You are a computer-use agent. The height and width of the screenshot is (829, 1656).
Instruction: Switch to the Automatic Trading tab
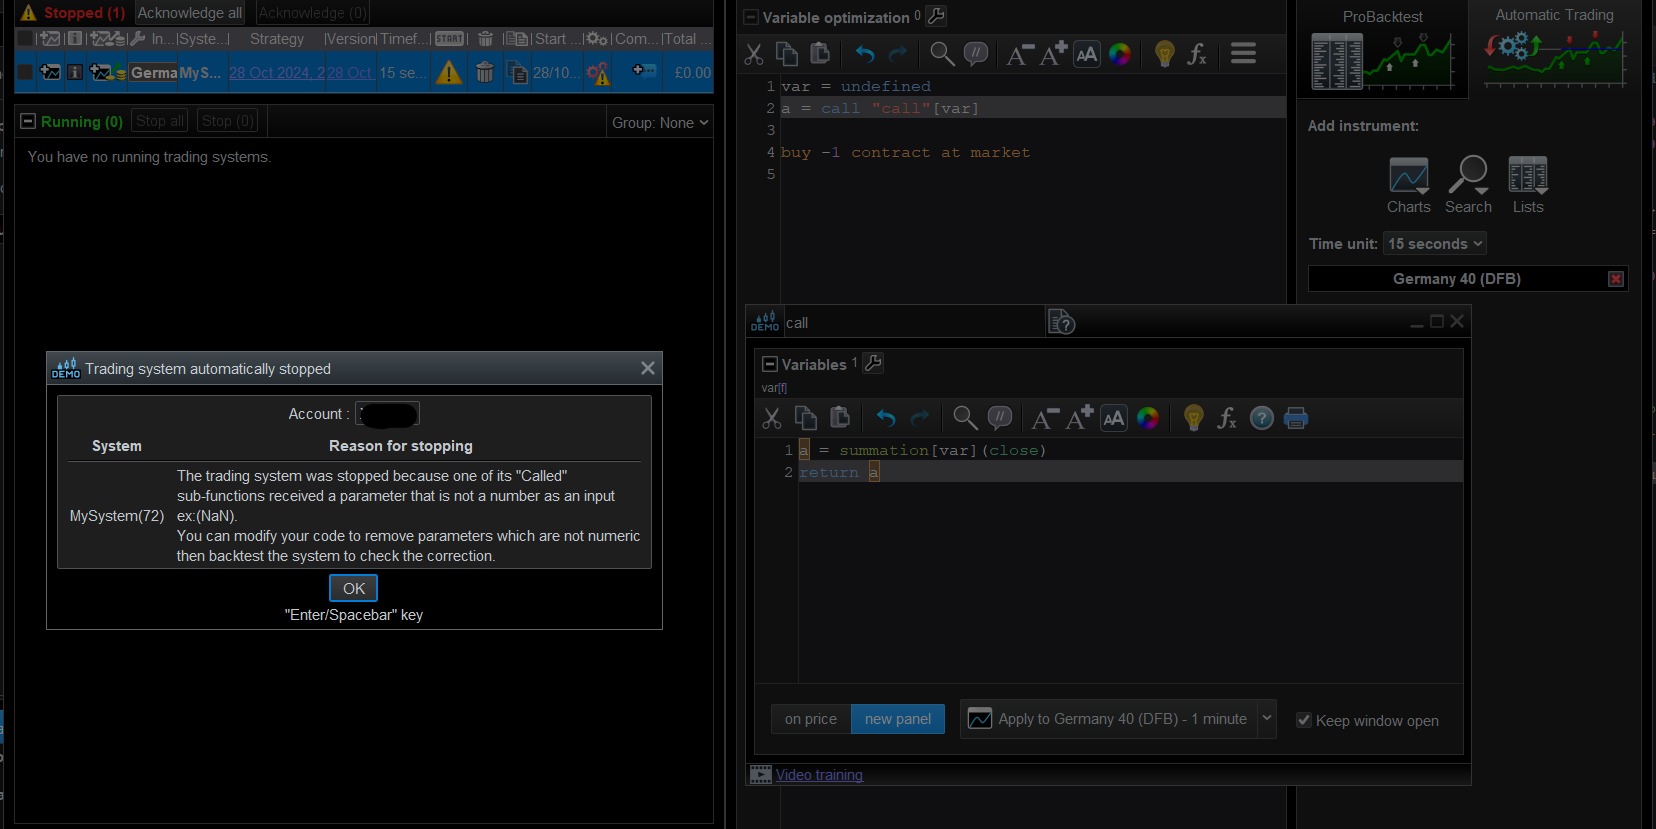click(x=1555, y=48)
